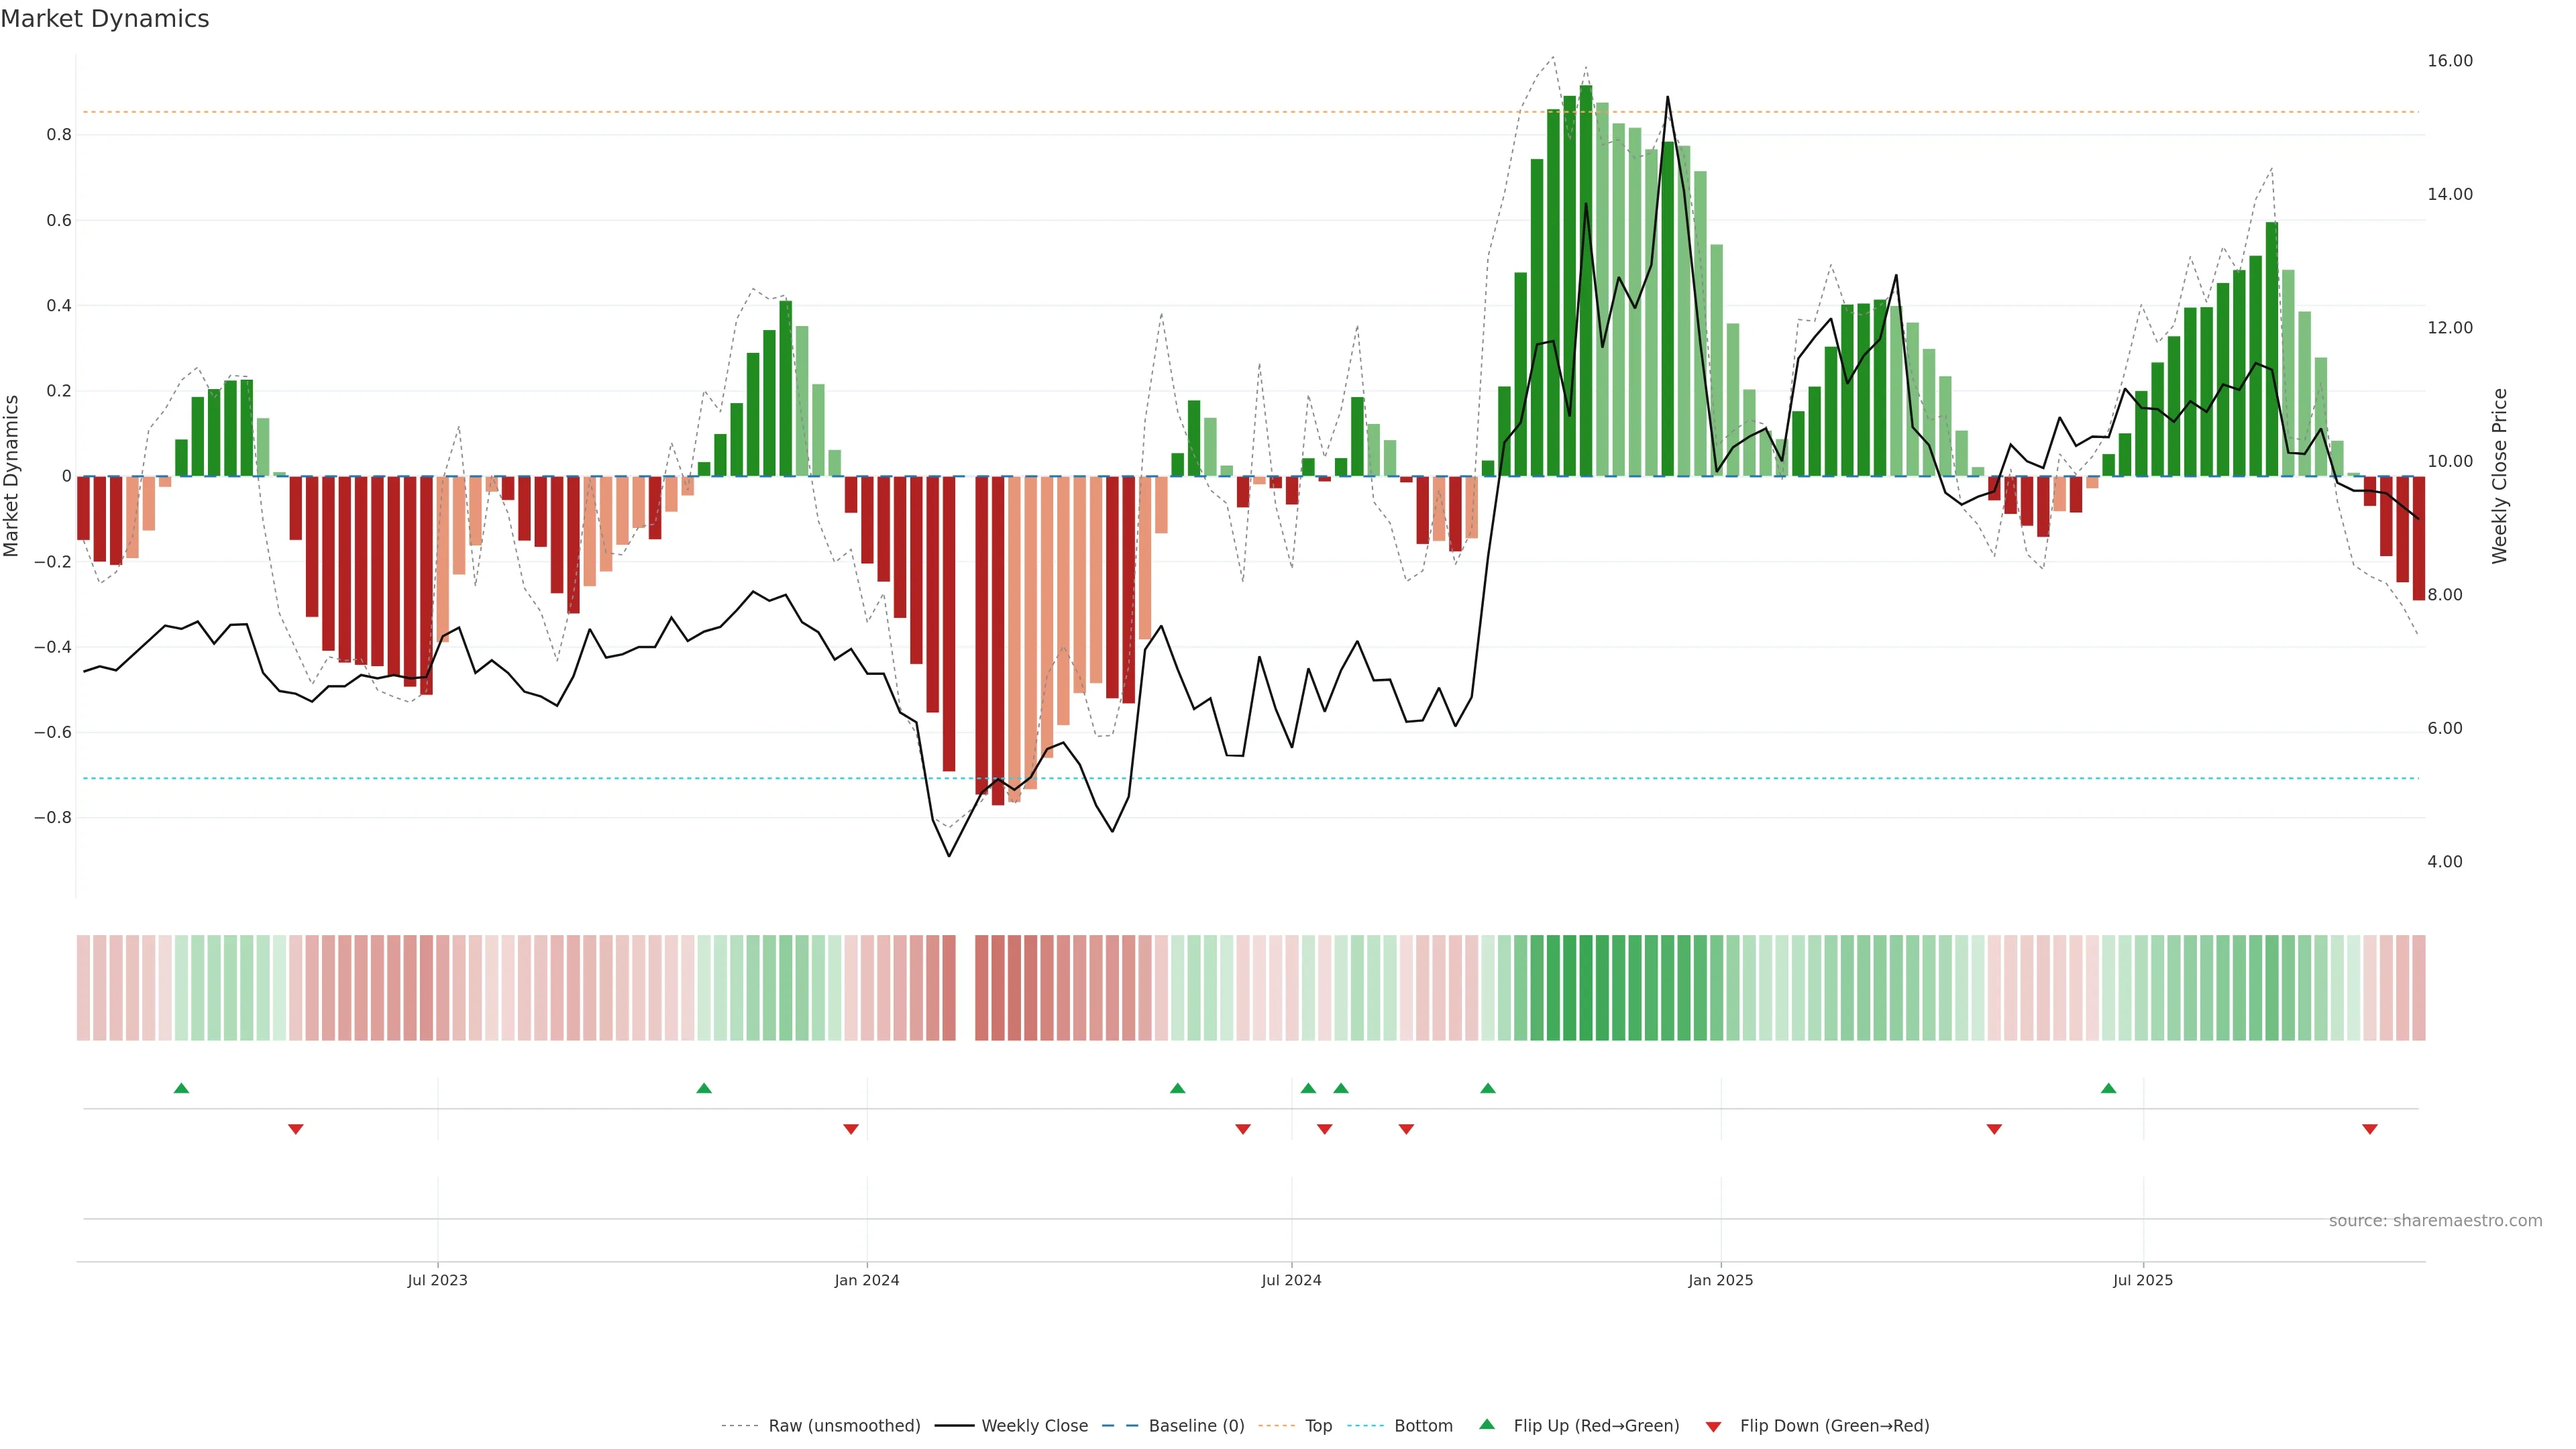The width and height of the screenshot is (2576, 1449).
Task: Click the Market Dynamics chart title
Action: 105,19
